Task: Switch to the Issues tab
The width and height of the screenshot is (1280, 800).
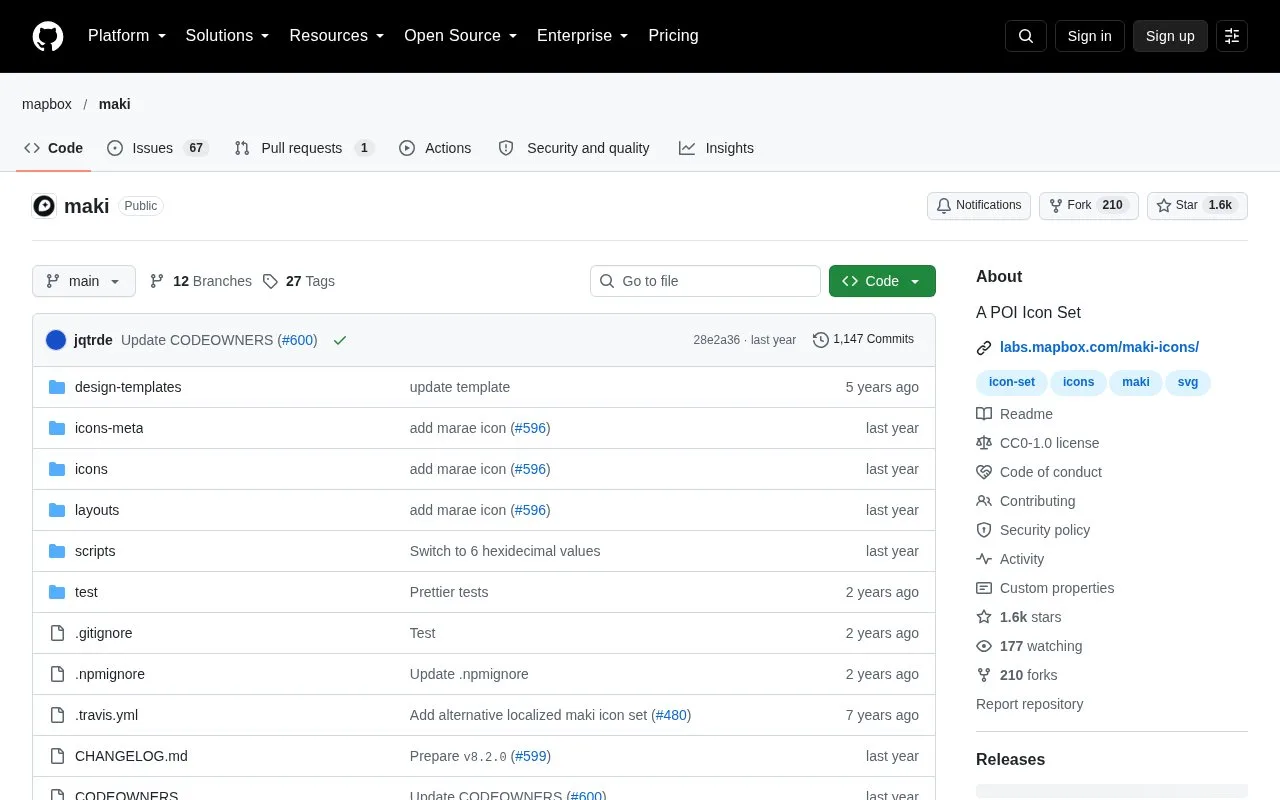Action: tap(158, 148)
